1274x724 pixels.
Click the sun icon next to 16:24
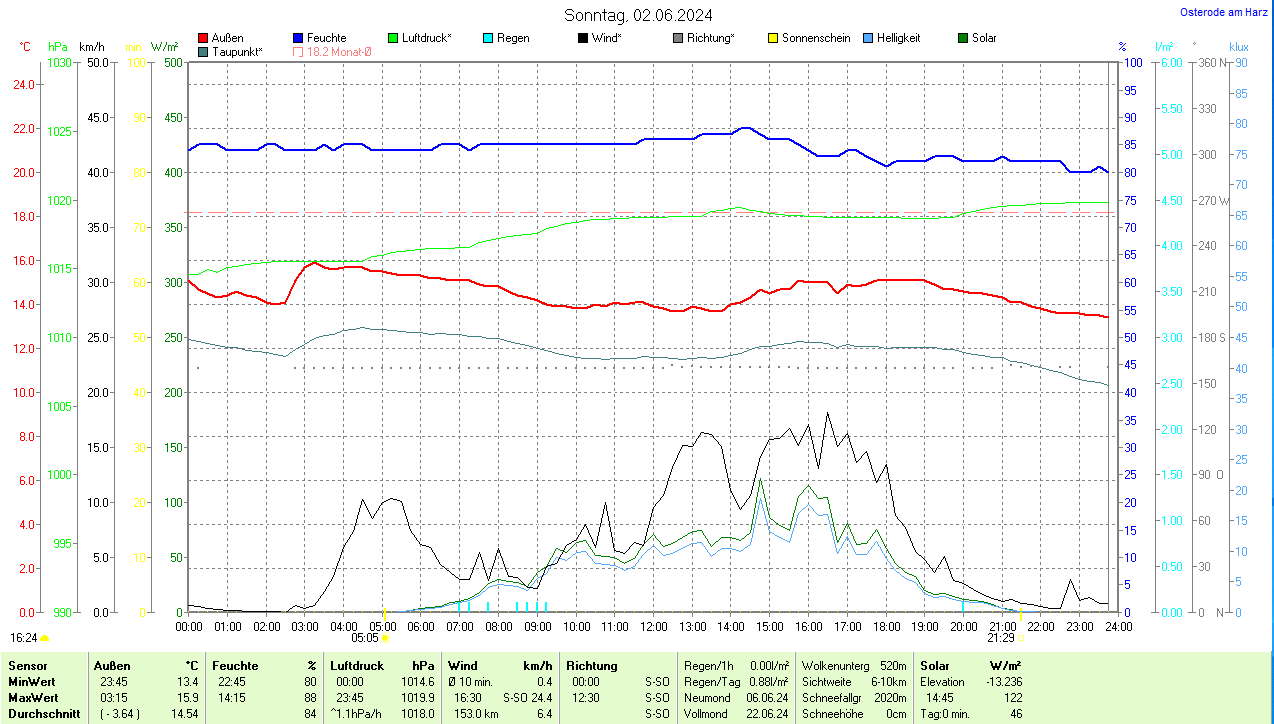pyautogui.click(x=45, y=637)
